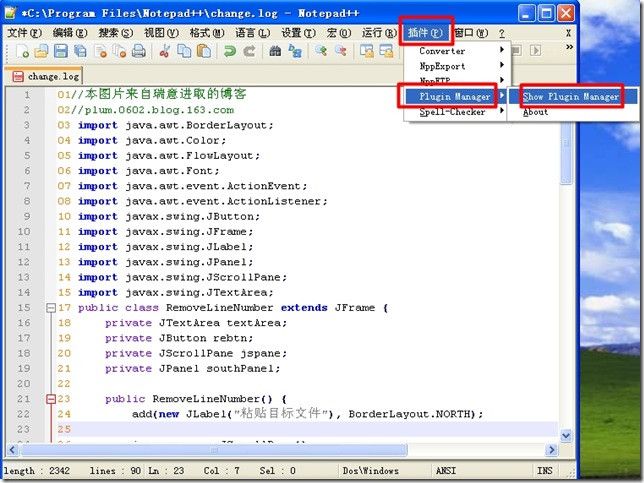
Task: Click the Redo arrow icon
Action: tap(249, 51)
